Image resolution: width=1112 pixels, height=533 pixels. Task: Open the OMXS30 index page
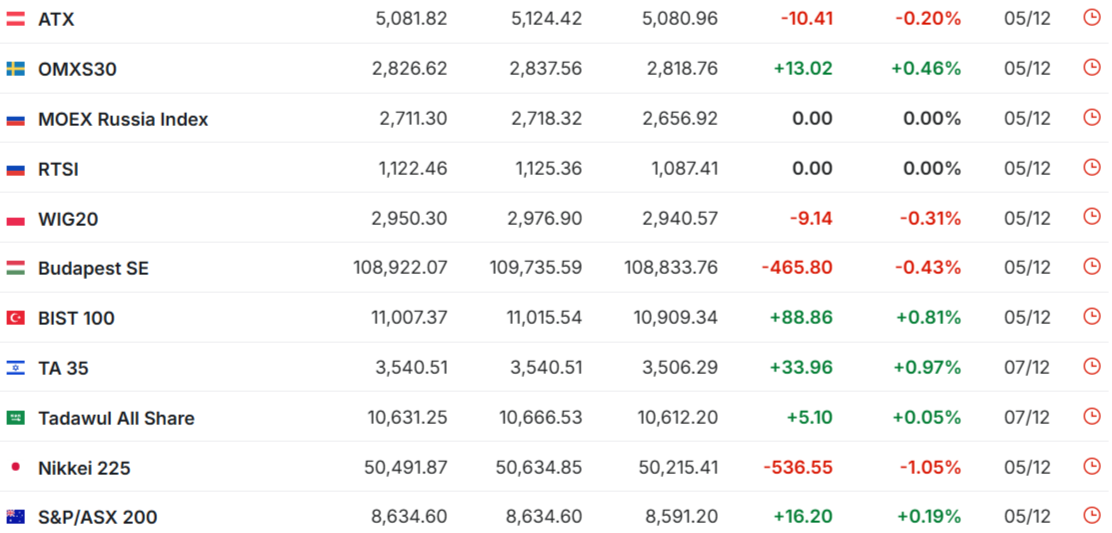77,69
